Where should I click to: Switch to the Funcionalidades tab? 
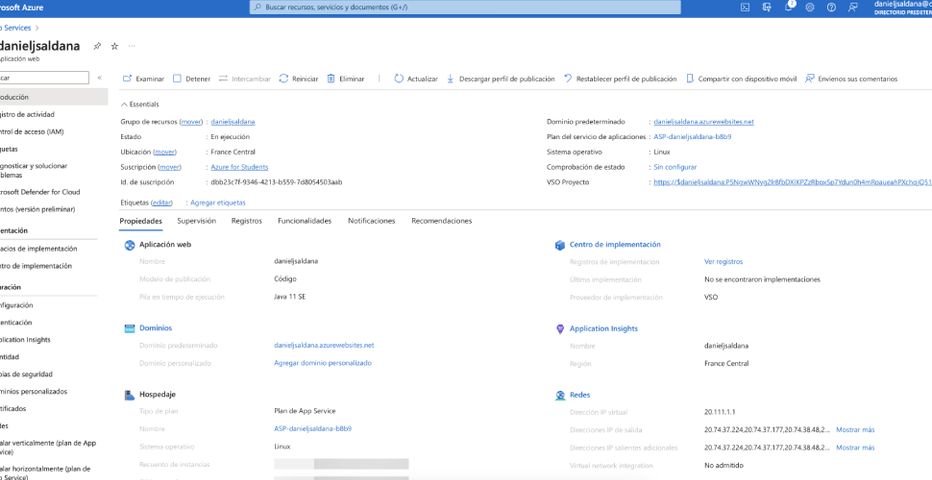coord(304,221)
